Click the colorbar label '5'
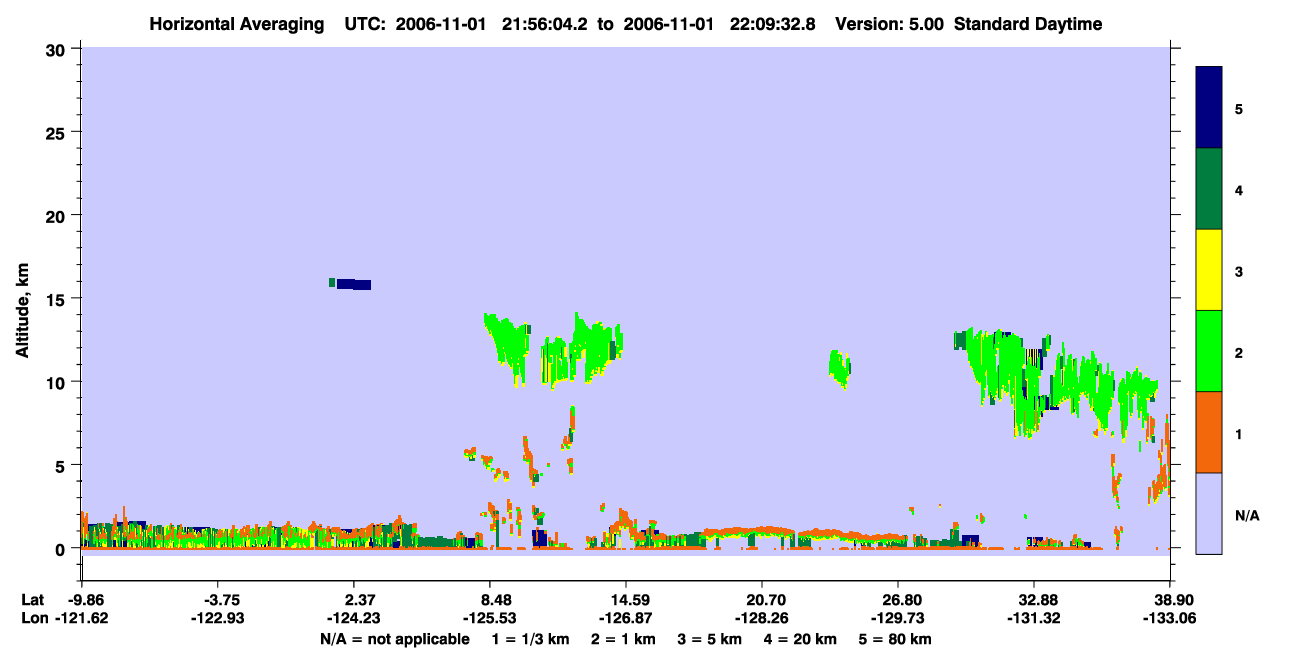The image size is (1300, 667). pyautogui.click(x=1239, y=108)
